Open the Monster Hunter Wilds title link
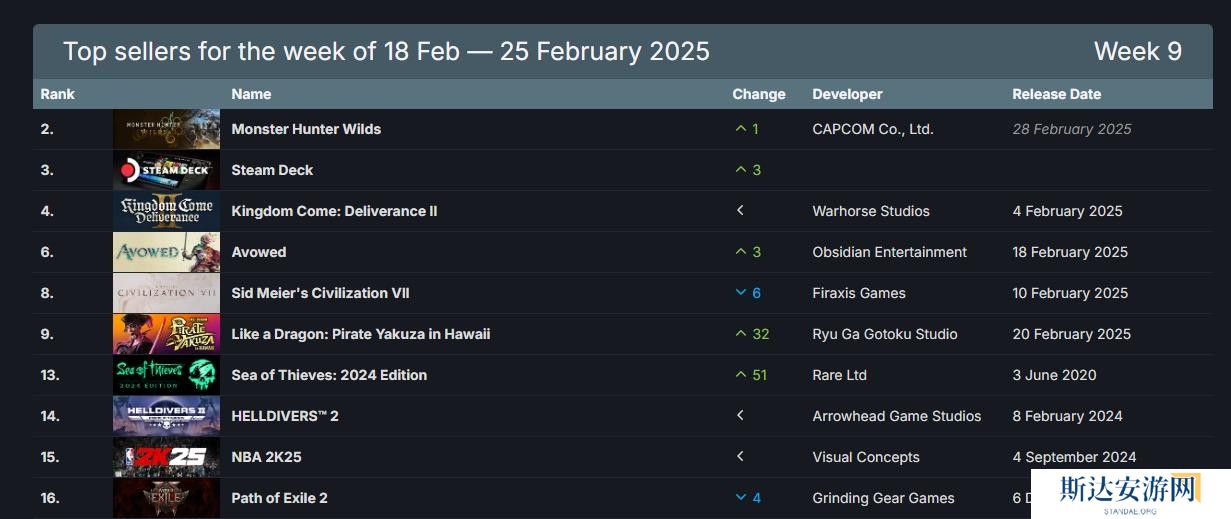The width and height of the screenshot is (1231, 519). tap(306, 129)
